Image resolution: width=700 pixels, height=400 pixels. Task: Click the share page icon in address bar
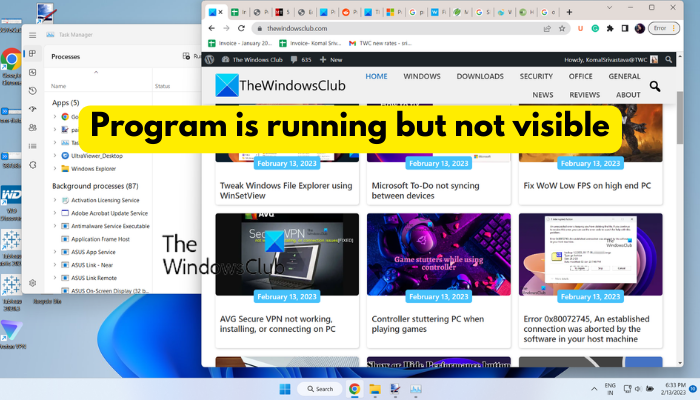(x=547, y=29)
